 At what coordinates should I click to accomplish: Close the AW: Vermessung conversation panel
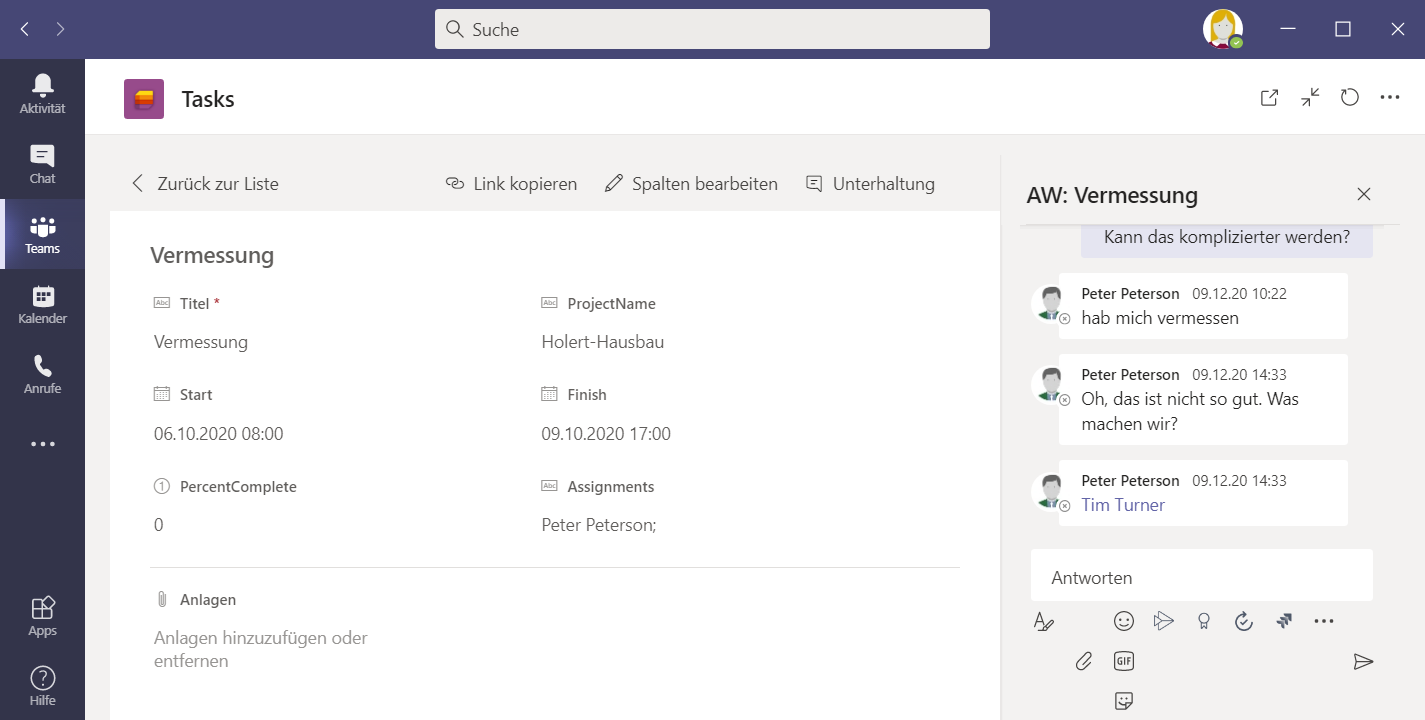point(1363,194)
